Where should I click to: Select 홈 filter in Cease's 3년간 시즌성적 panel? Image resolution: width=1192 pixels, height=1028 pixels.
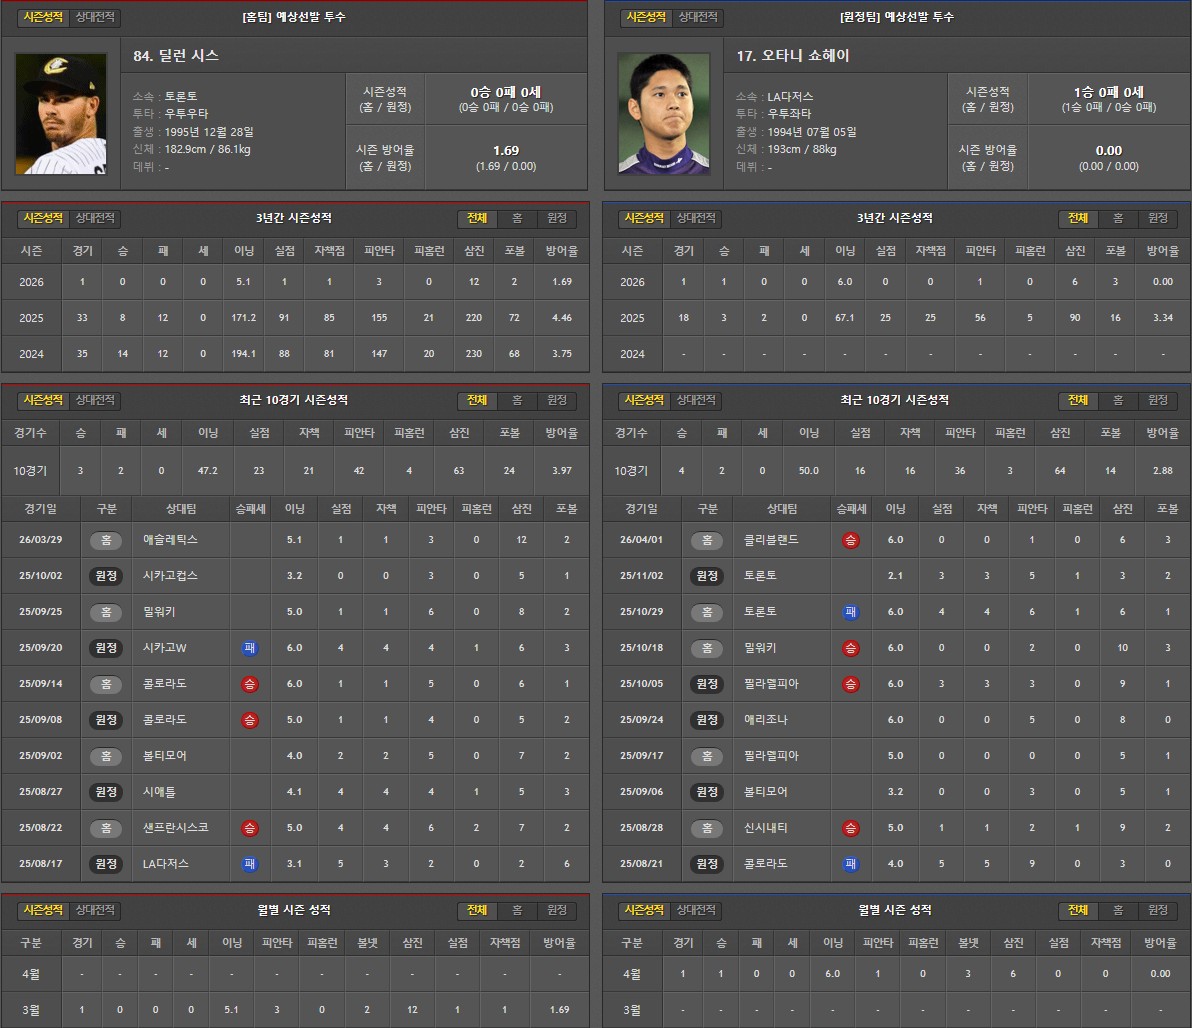pos(517,219)
